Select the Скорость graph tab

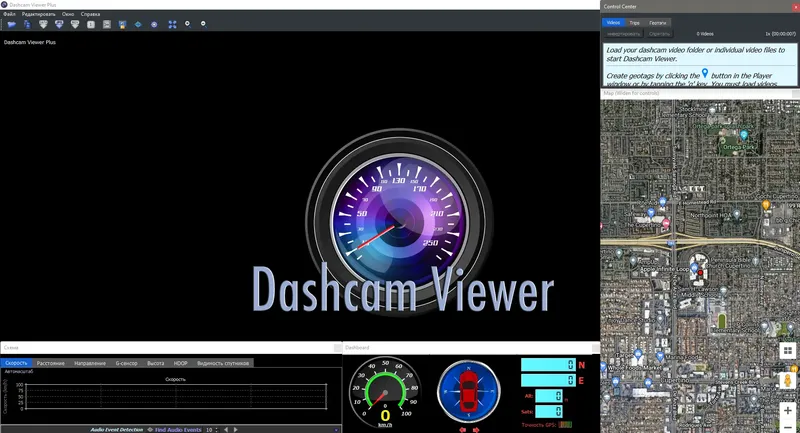tap(16, 363)
